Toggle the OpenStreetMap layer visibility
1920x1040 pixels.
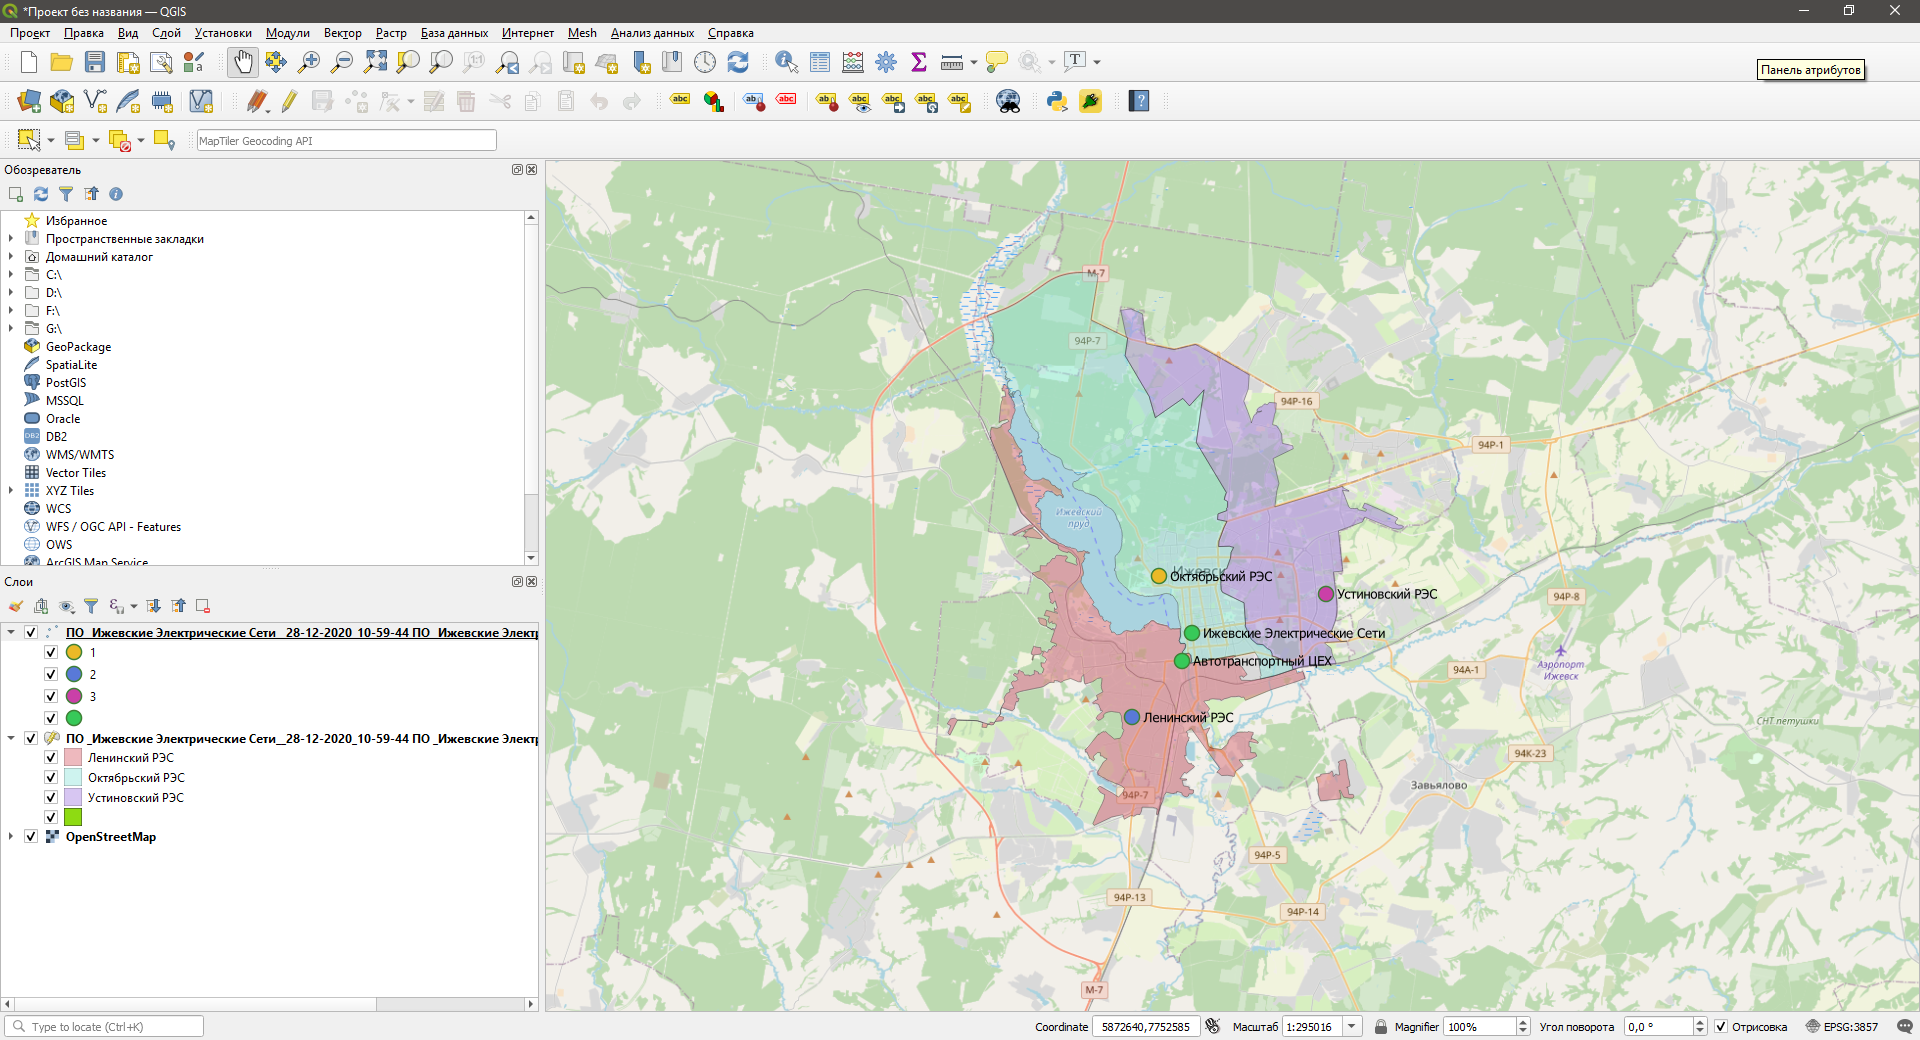click(31, 837)
